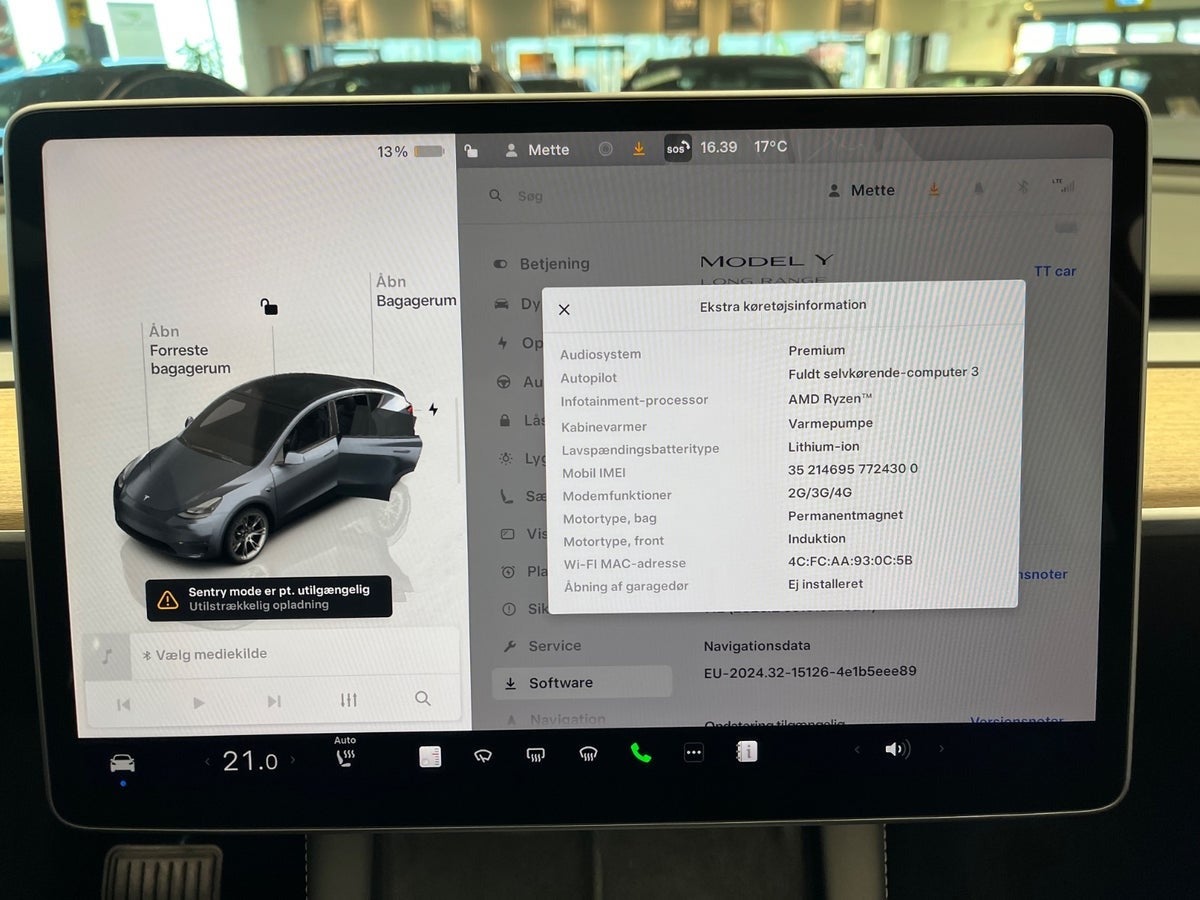Toggle the lock icon in status bar
Viewport: 1200px width, 900px height.
tap(471, 150)
